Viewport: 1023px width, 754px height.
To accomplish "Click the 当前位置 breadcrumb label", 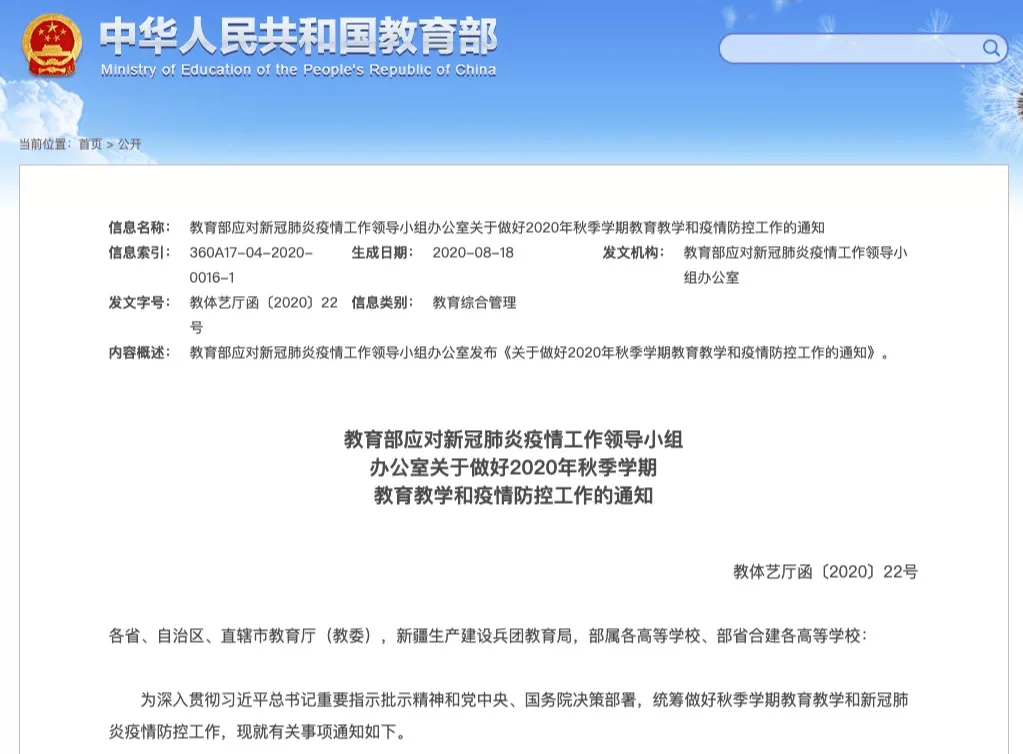I will [x=44, y=144].
